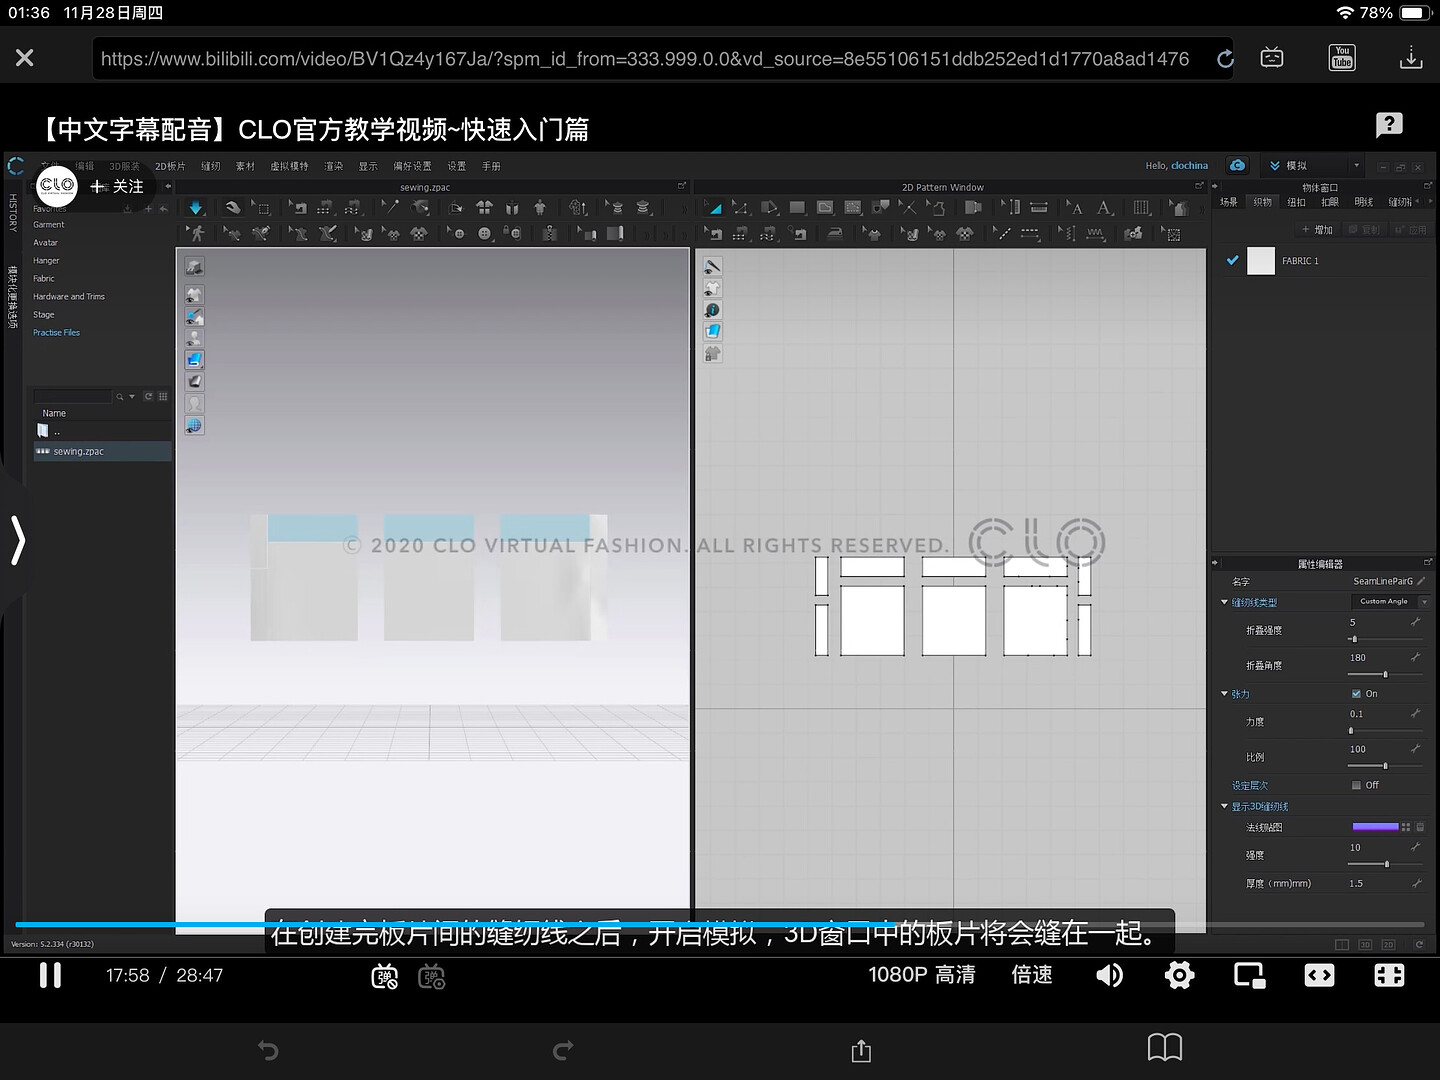Edit the SeamLinePair name with pencil icon
The image size is (1440, 1080).
pyautogui.click(x=1421, y=581)
